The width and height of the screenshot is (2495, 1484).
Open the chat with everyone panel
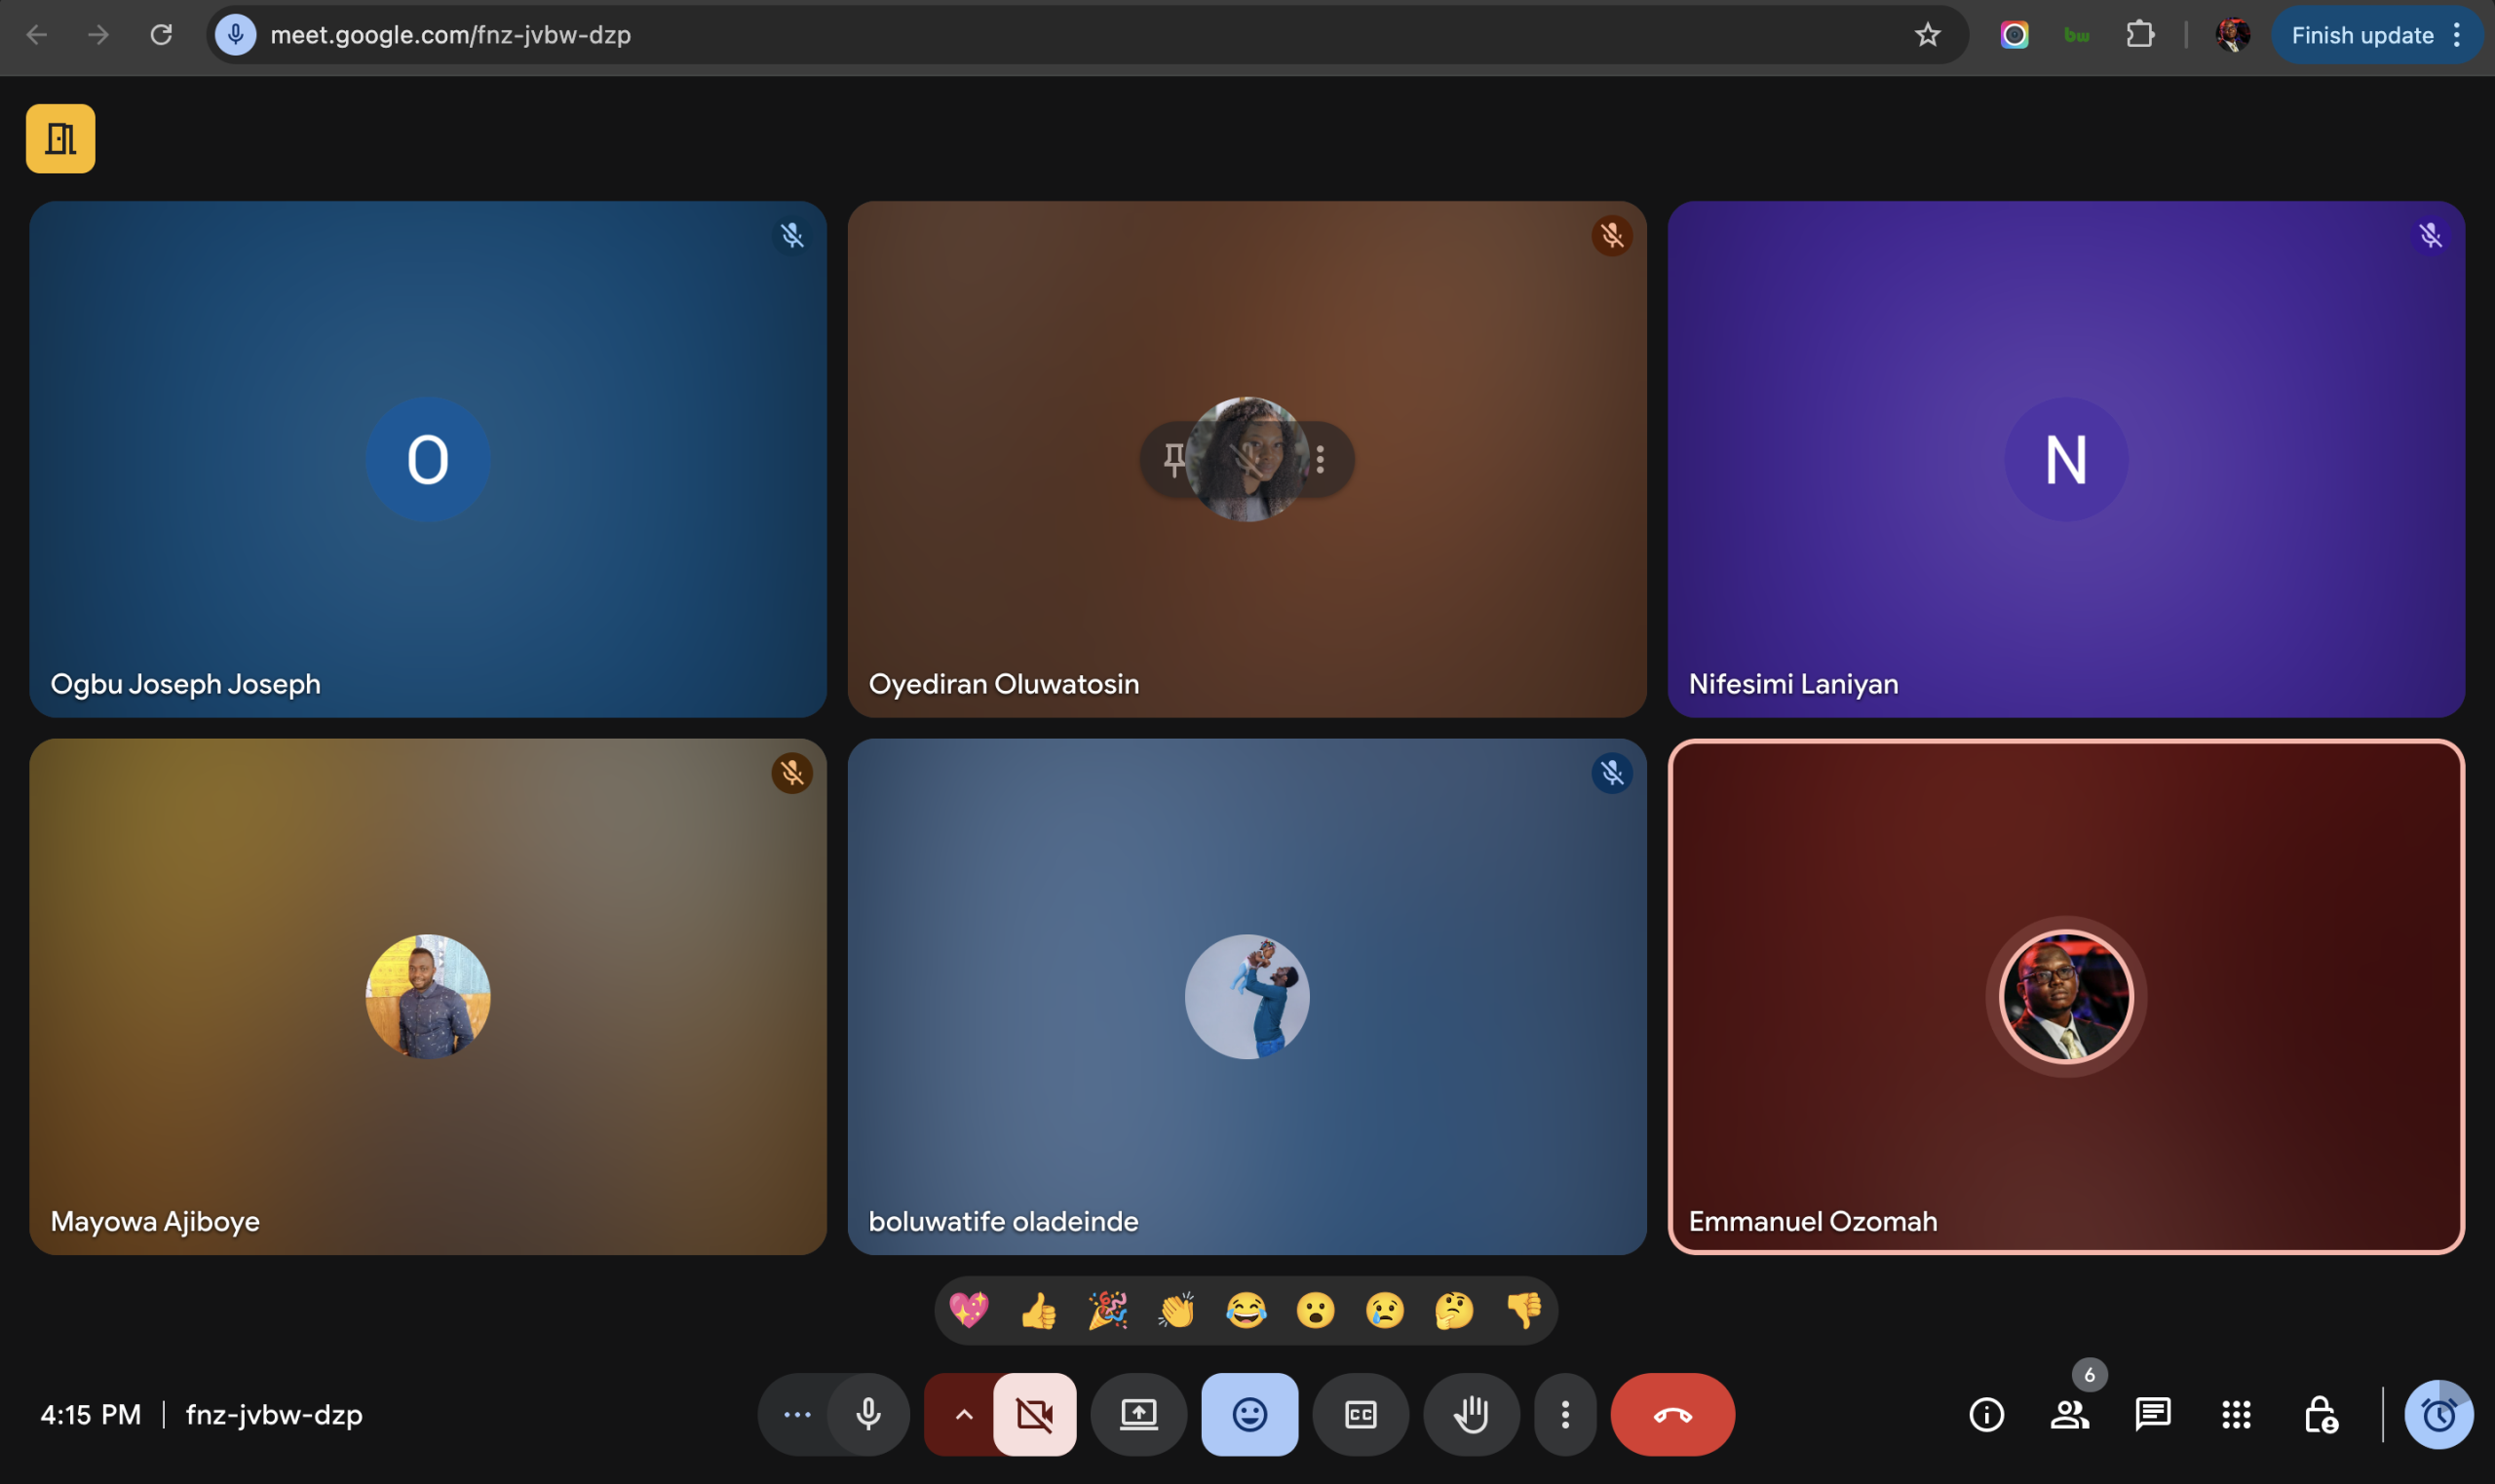[2152, 1414]
